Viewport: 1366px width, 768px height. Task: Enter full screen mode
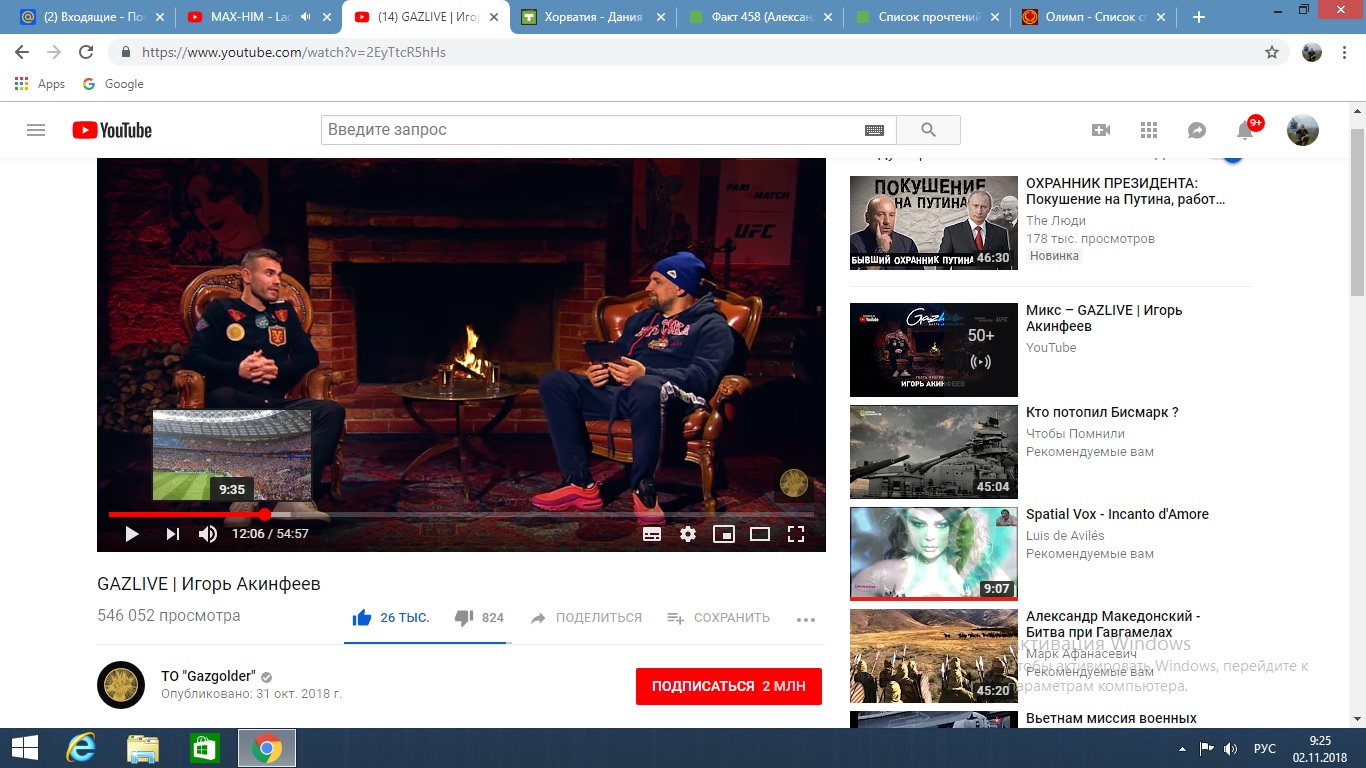[x=796, y=534]
